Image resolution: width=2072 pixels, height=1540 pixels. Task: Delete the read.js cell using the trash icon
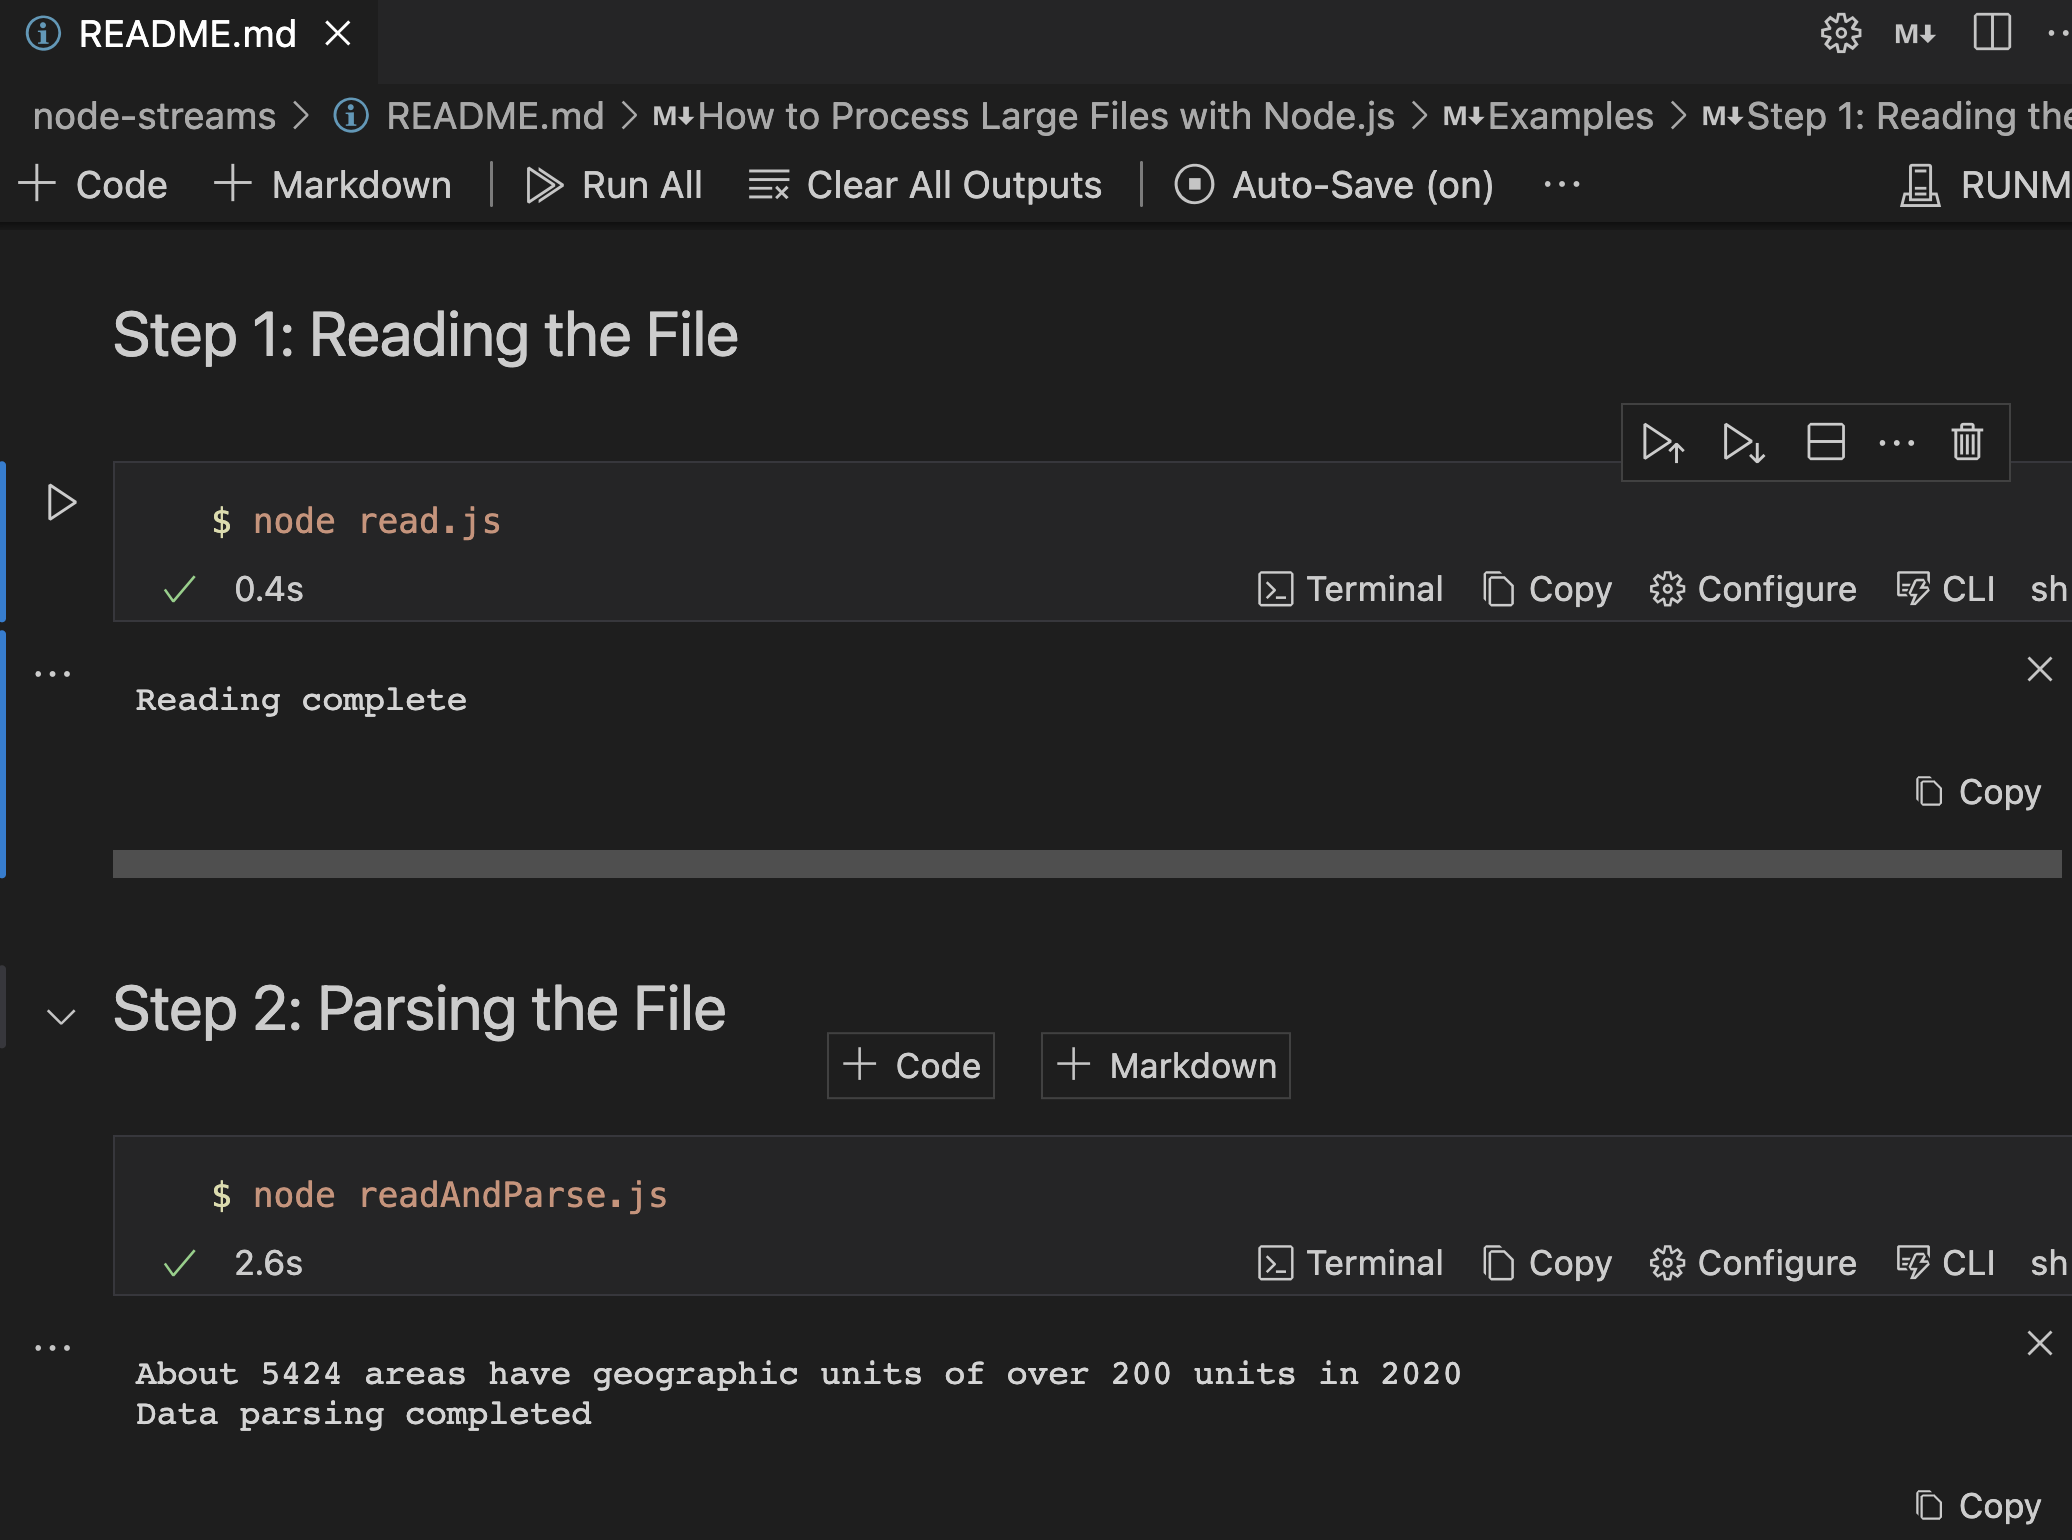[x=1965, y=443]
